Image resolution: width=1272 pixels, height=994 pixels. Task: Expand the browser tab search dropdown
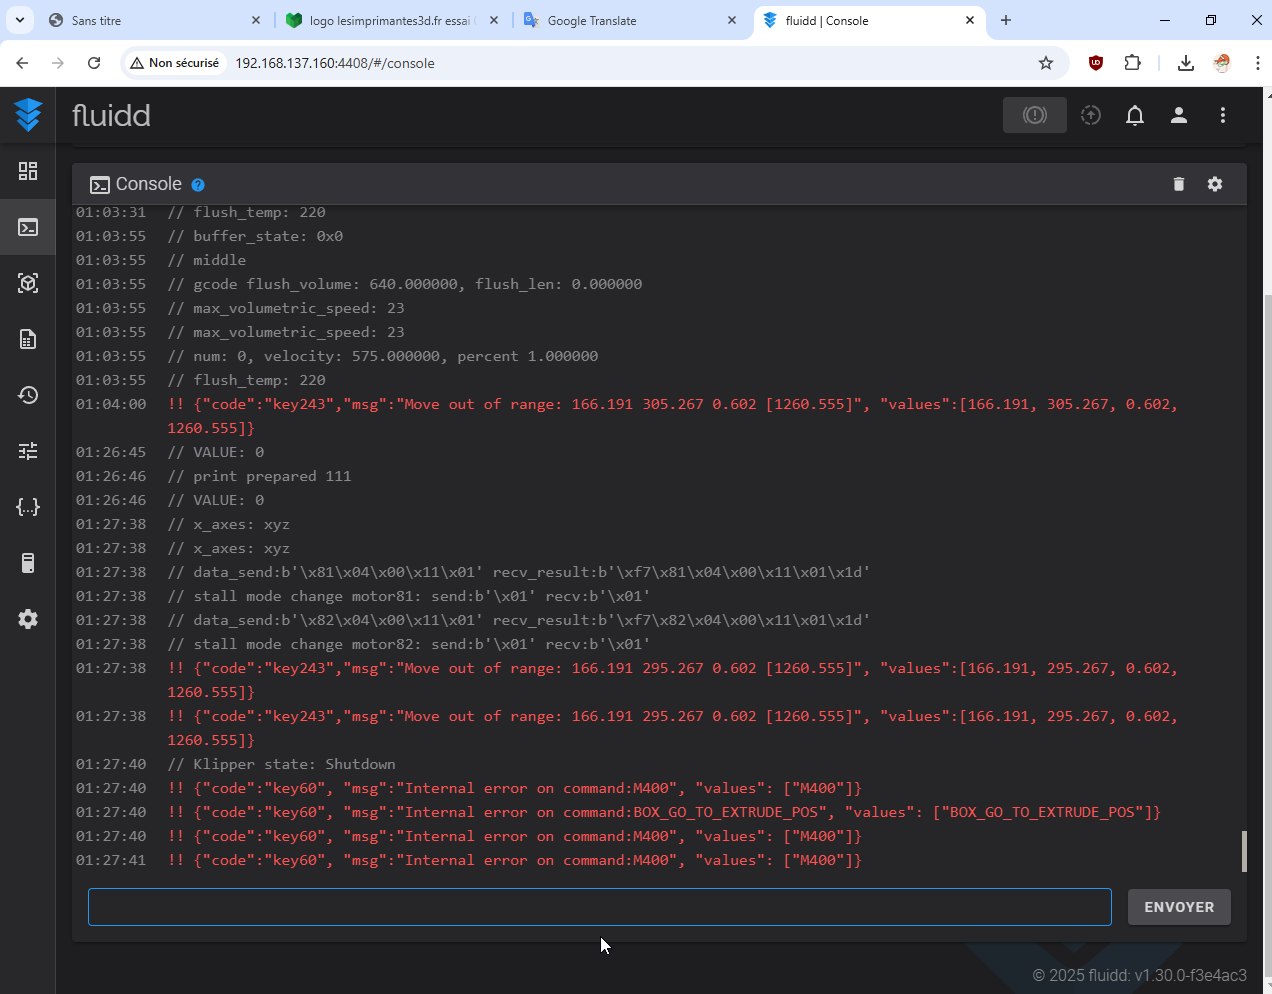pyautogui.click(x=20, y=20)
